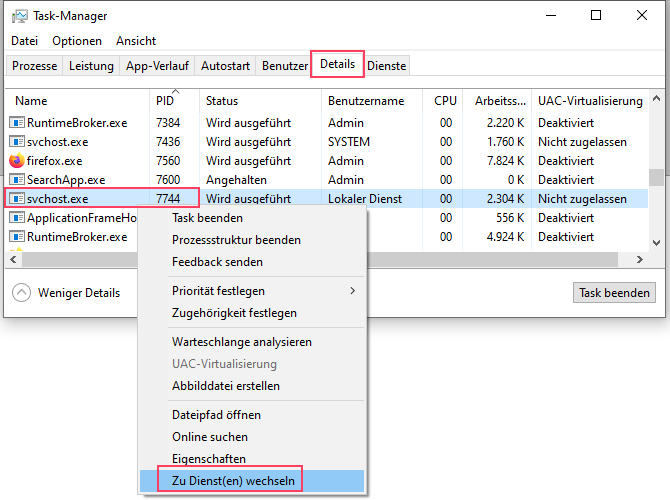Click horizontal scrollbar right arrow
The width and height of the screenshot is (670, 500).
(x=640, y=259)
